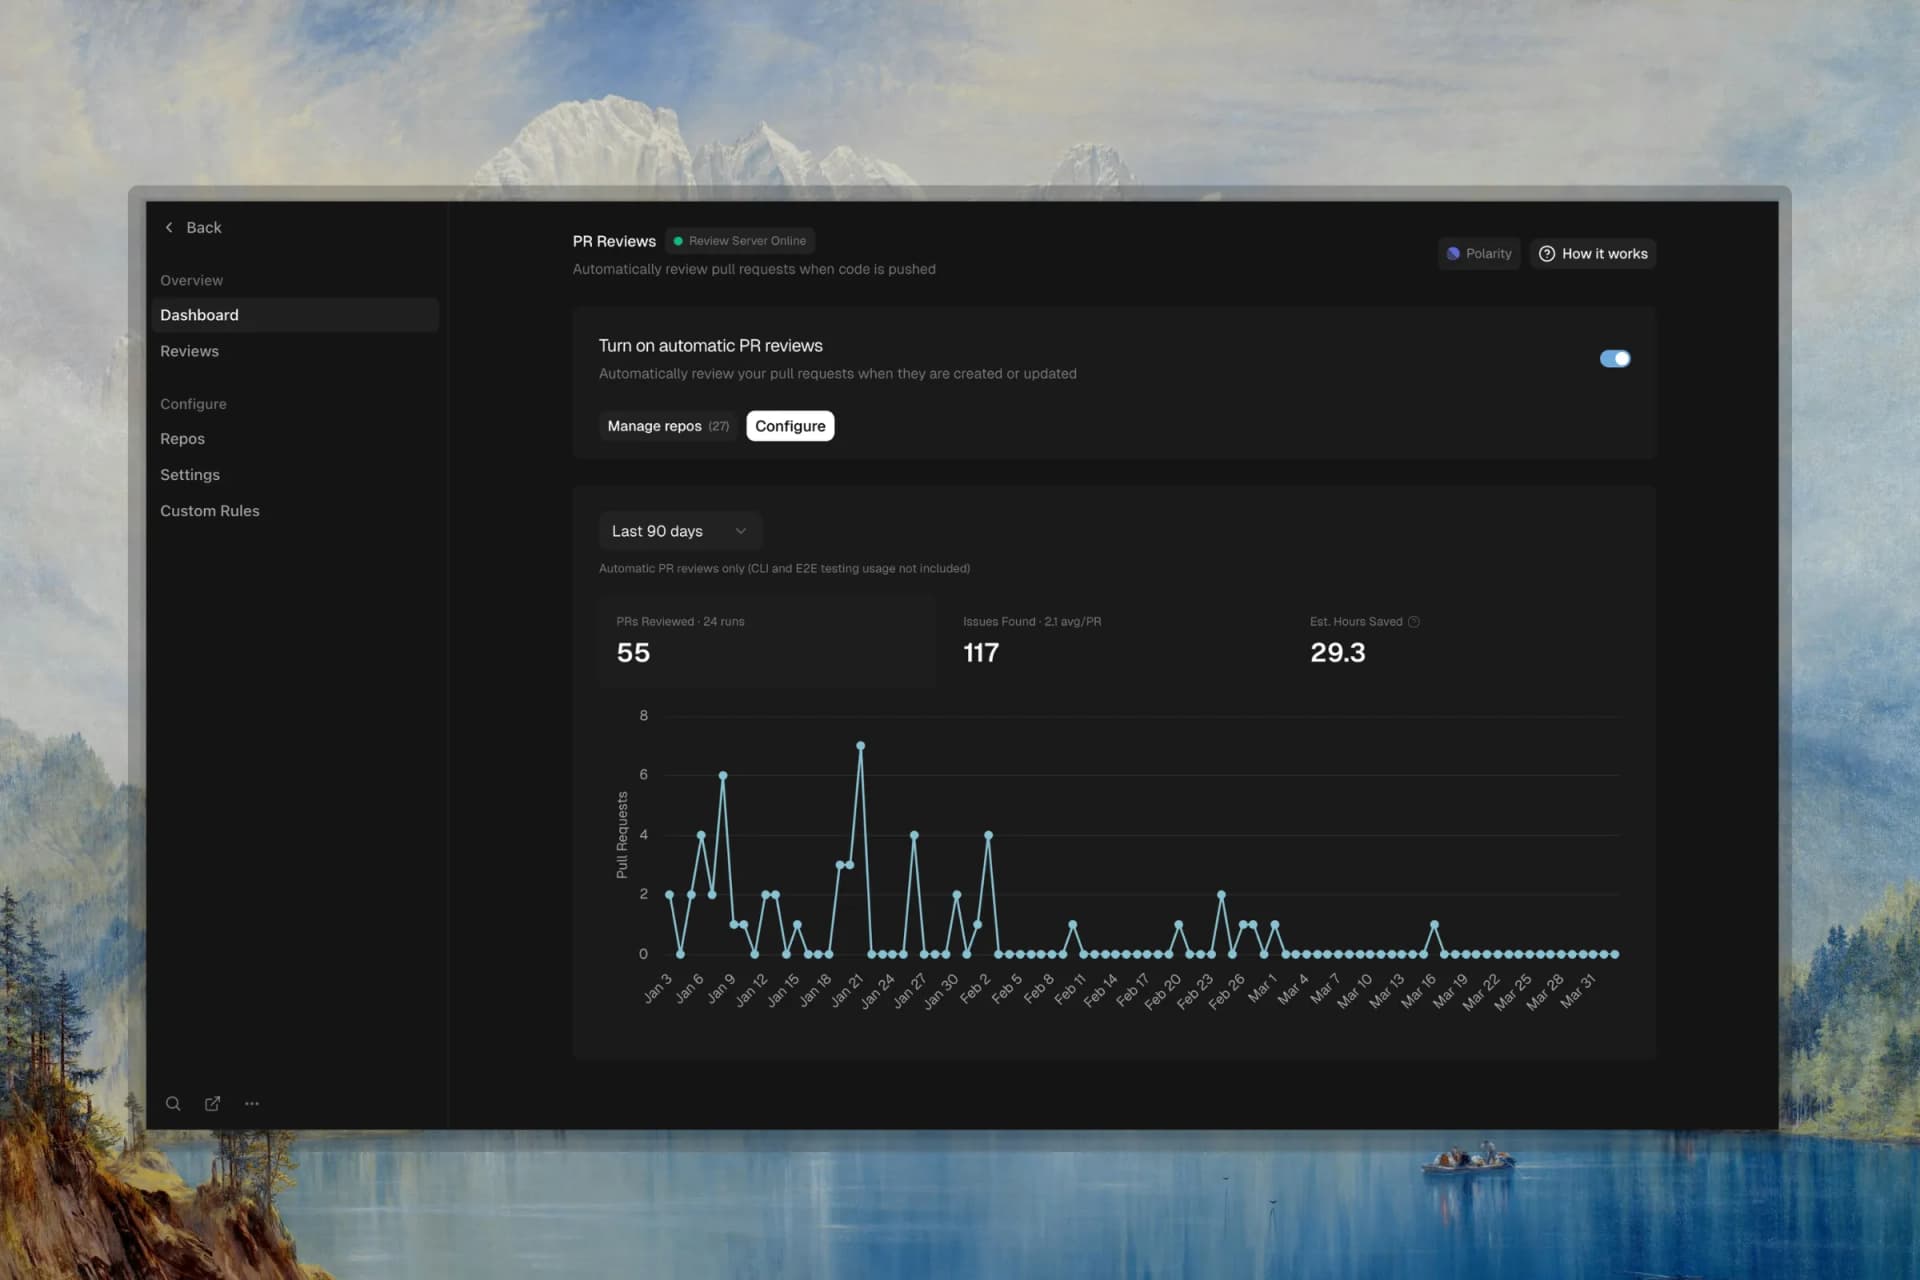The width and height of the screenshot is (1920, 1280).
Task: Click the Est. Hours Saved info tooltip icon
Action: tap(1414, 621)
